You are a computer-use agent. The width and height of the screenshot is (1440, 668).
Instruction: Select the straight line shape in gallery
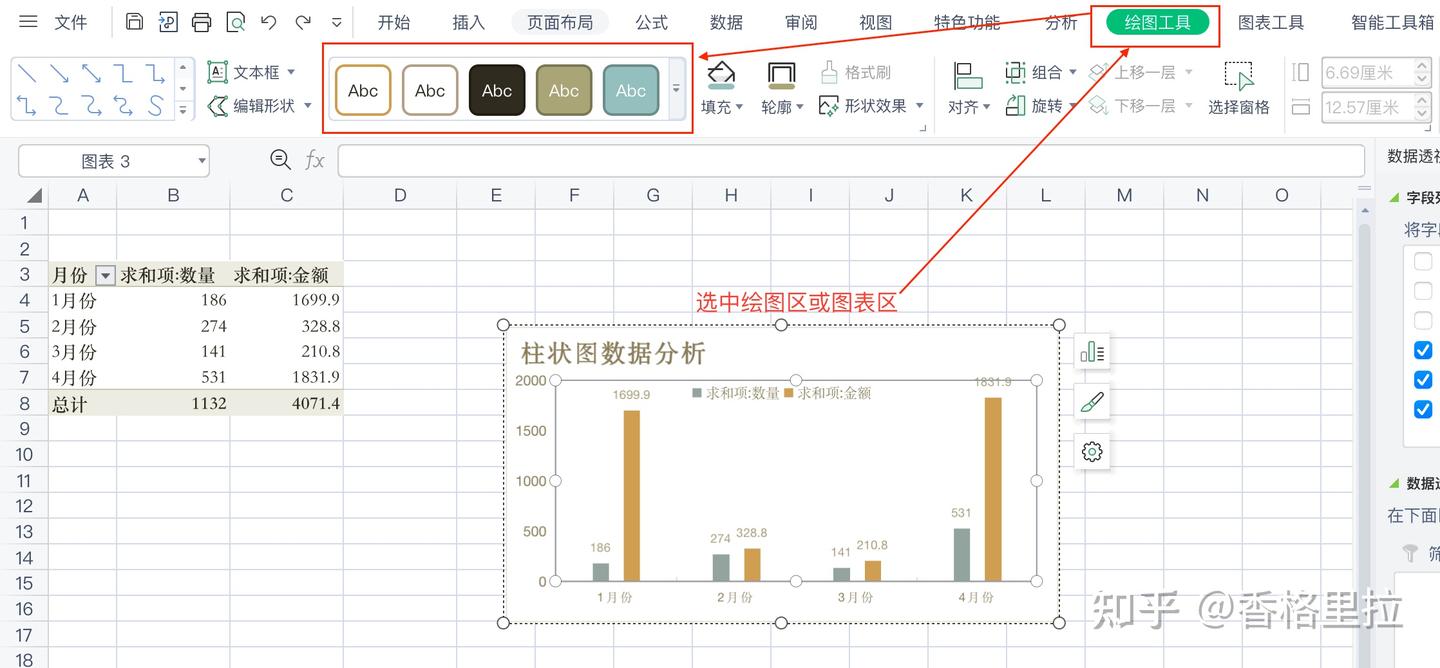point(28,73)
